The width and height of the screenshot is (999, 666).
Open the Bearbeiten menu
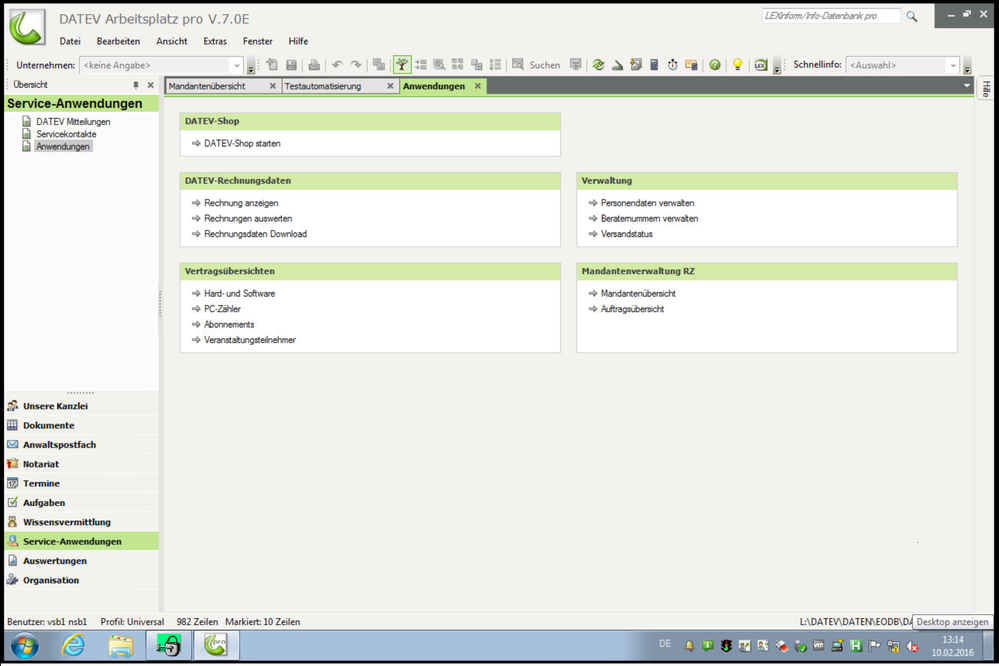coord(119,41)
